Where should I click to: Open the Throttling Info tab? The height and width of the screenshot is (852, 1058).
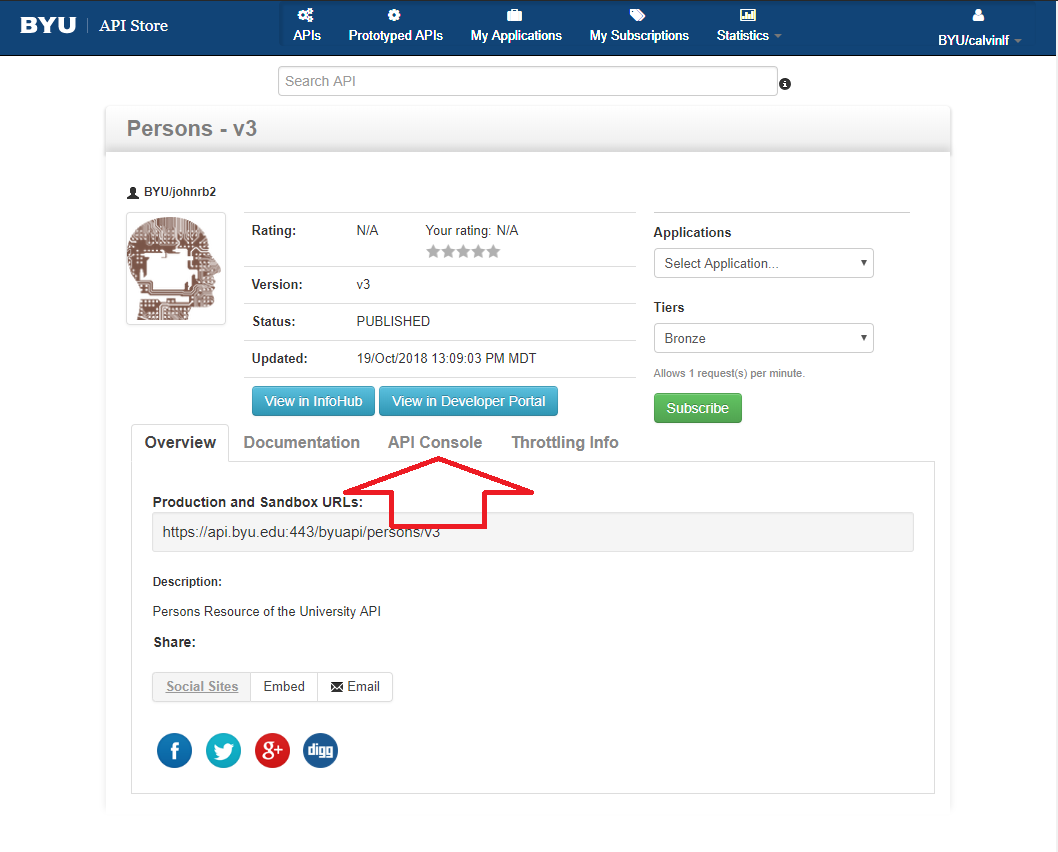click(565, 443)
